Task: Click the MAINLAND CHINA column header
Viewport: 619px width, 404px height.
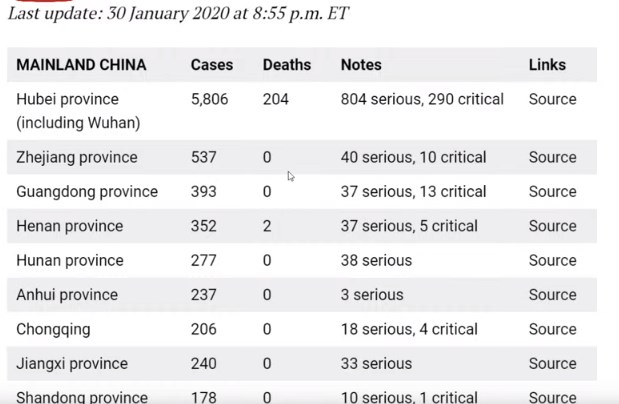Action: [x=81, y=65]
